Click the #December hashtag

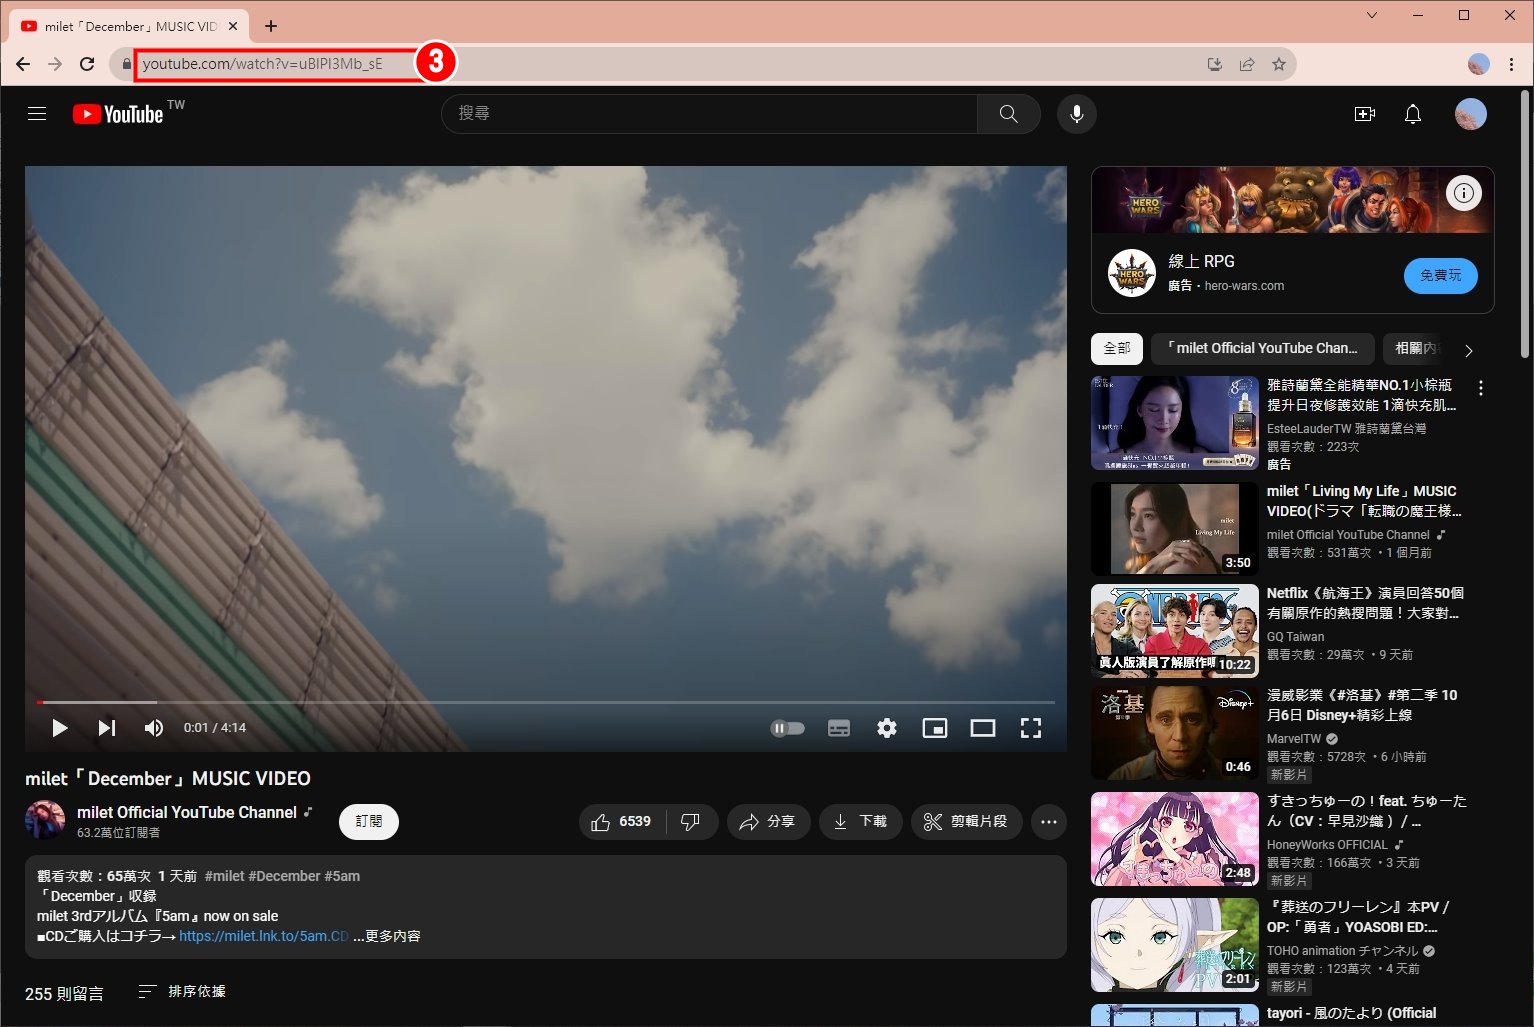pos(284,876)
